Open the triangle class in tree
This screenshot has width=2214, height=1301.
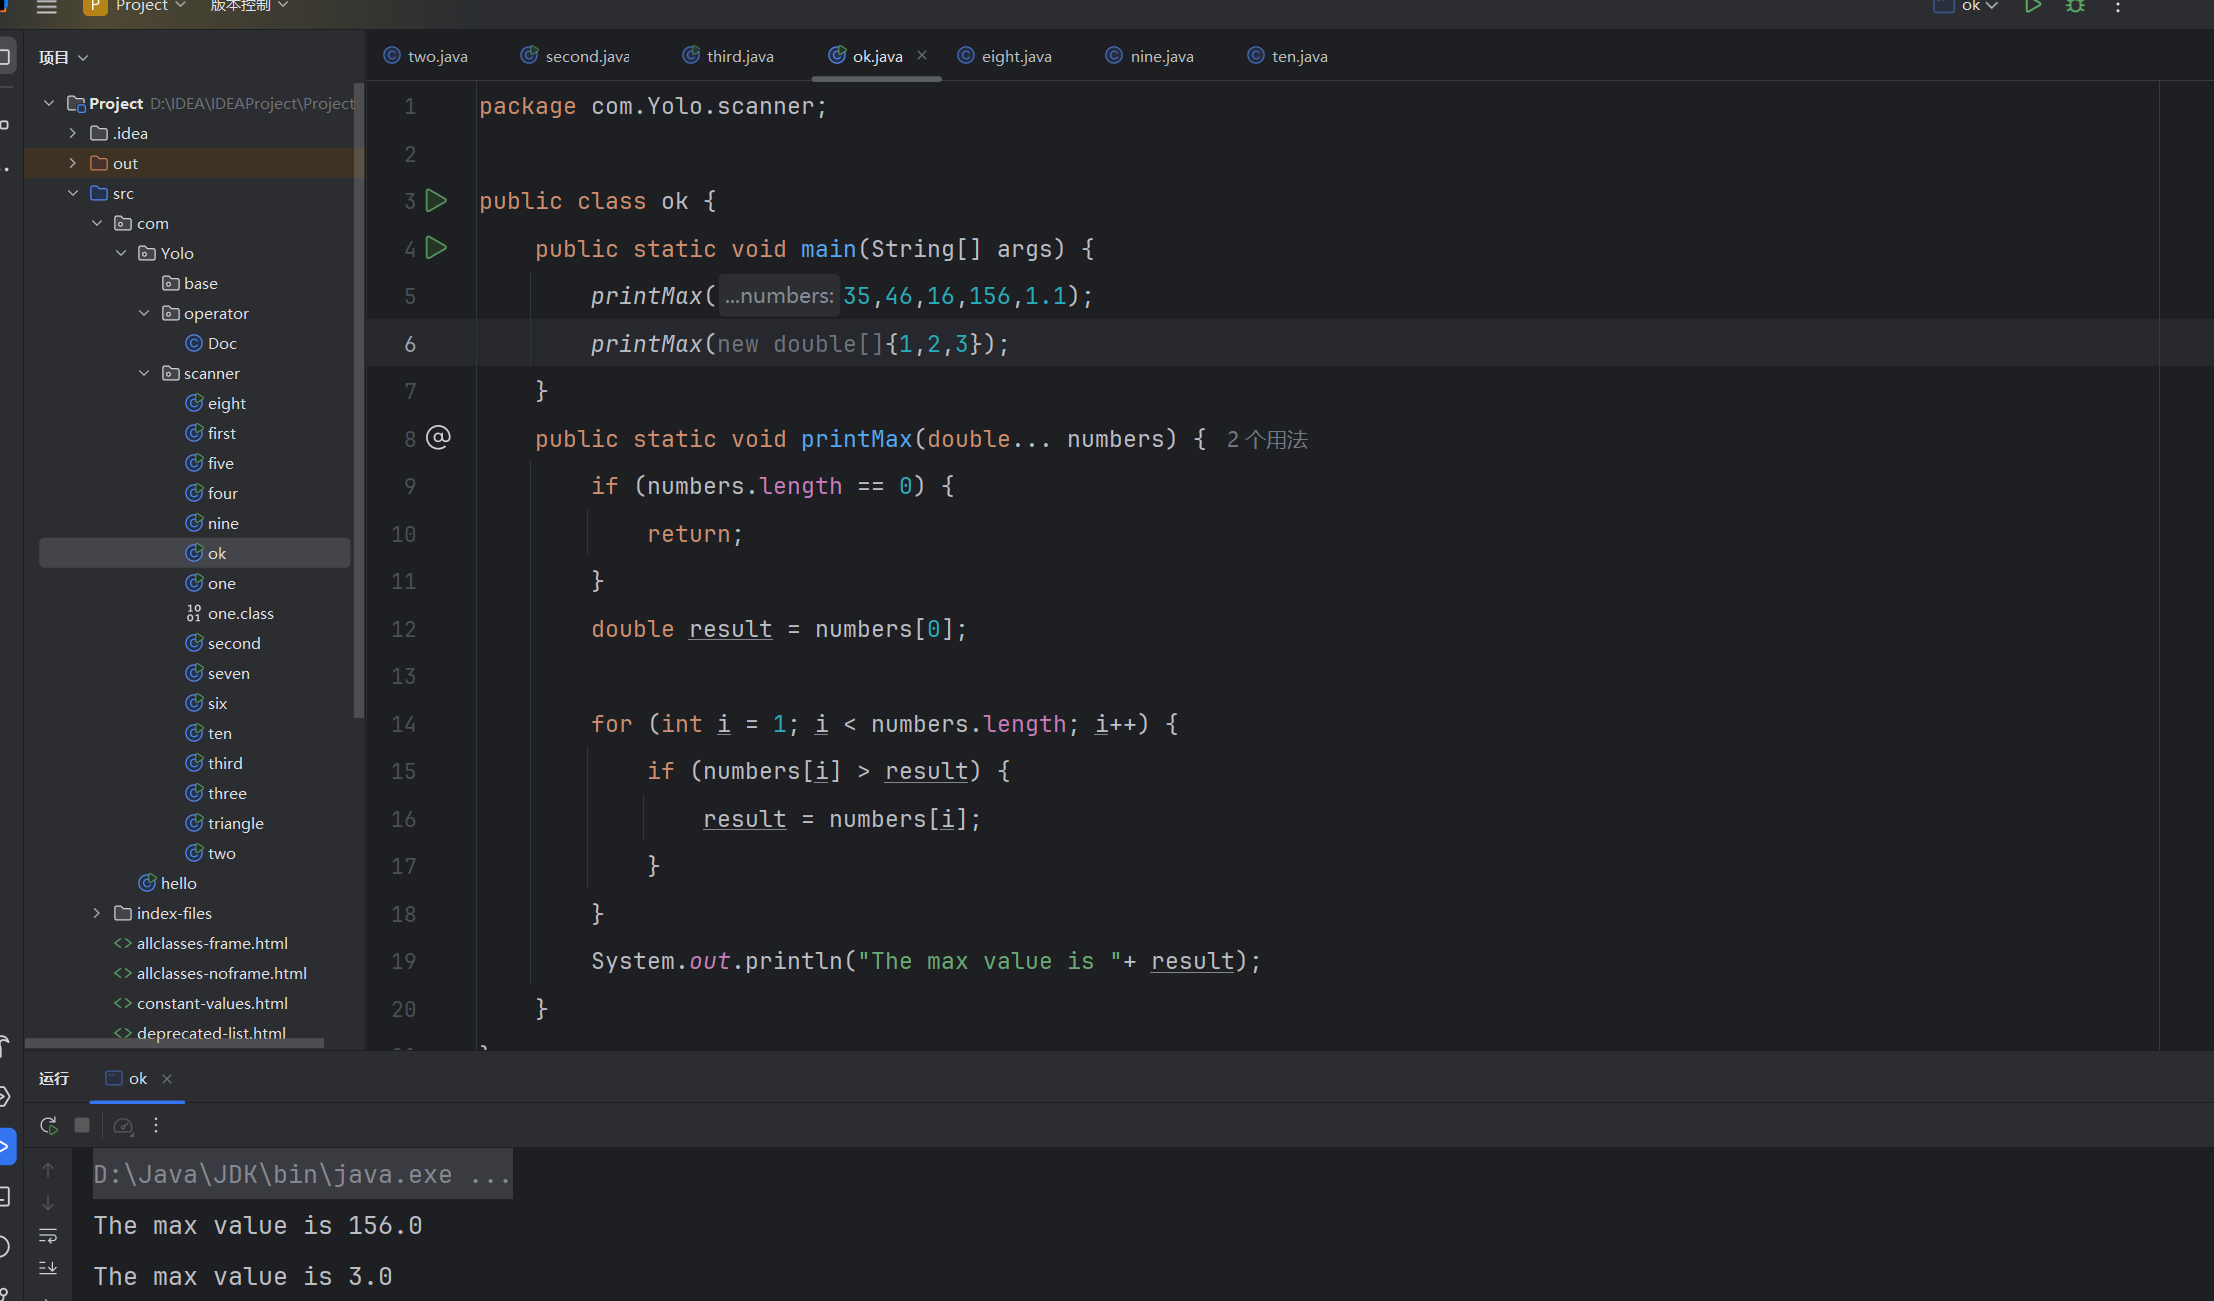[x=225, y=823]
